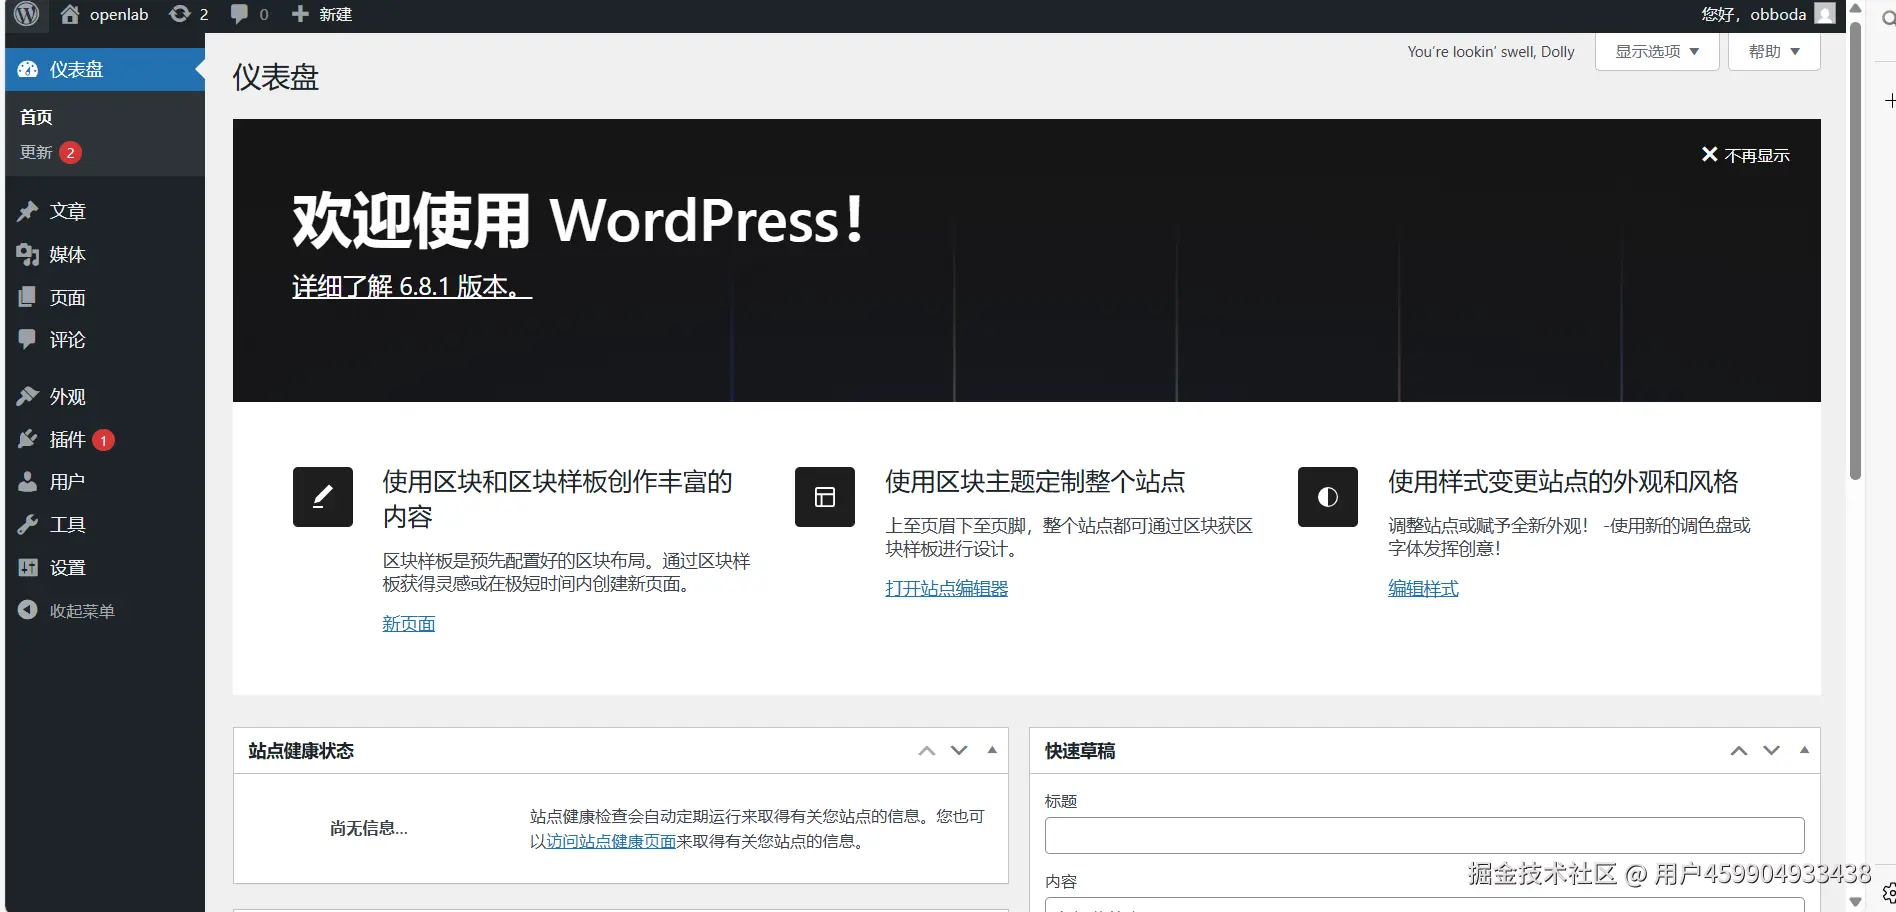Open comments bubble in admin bar
The width and height of the screenshot is (1896, 912).
(239, 14)
